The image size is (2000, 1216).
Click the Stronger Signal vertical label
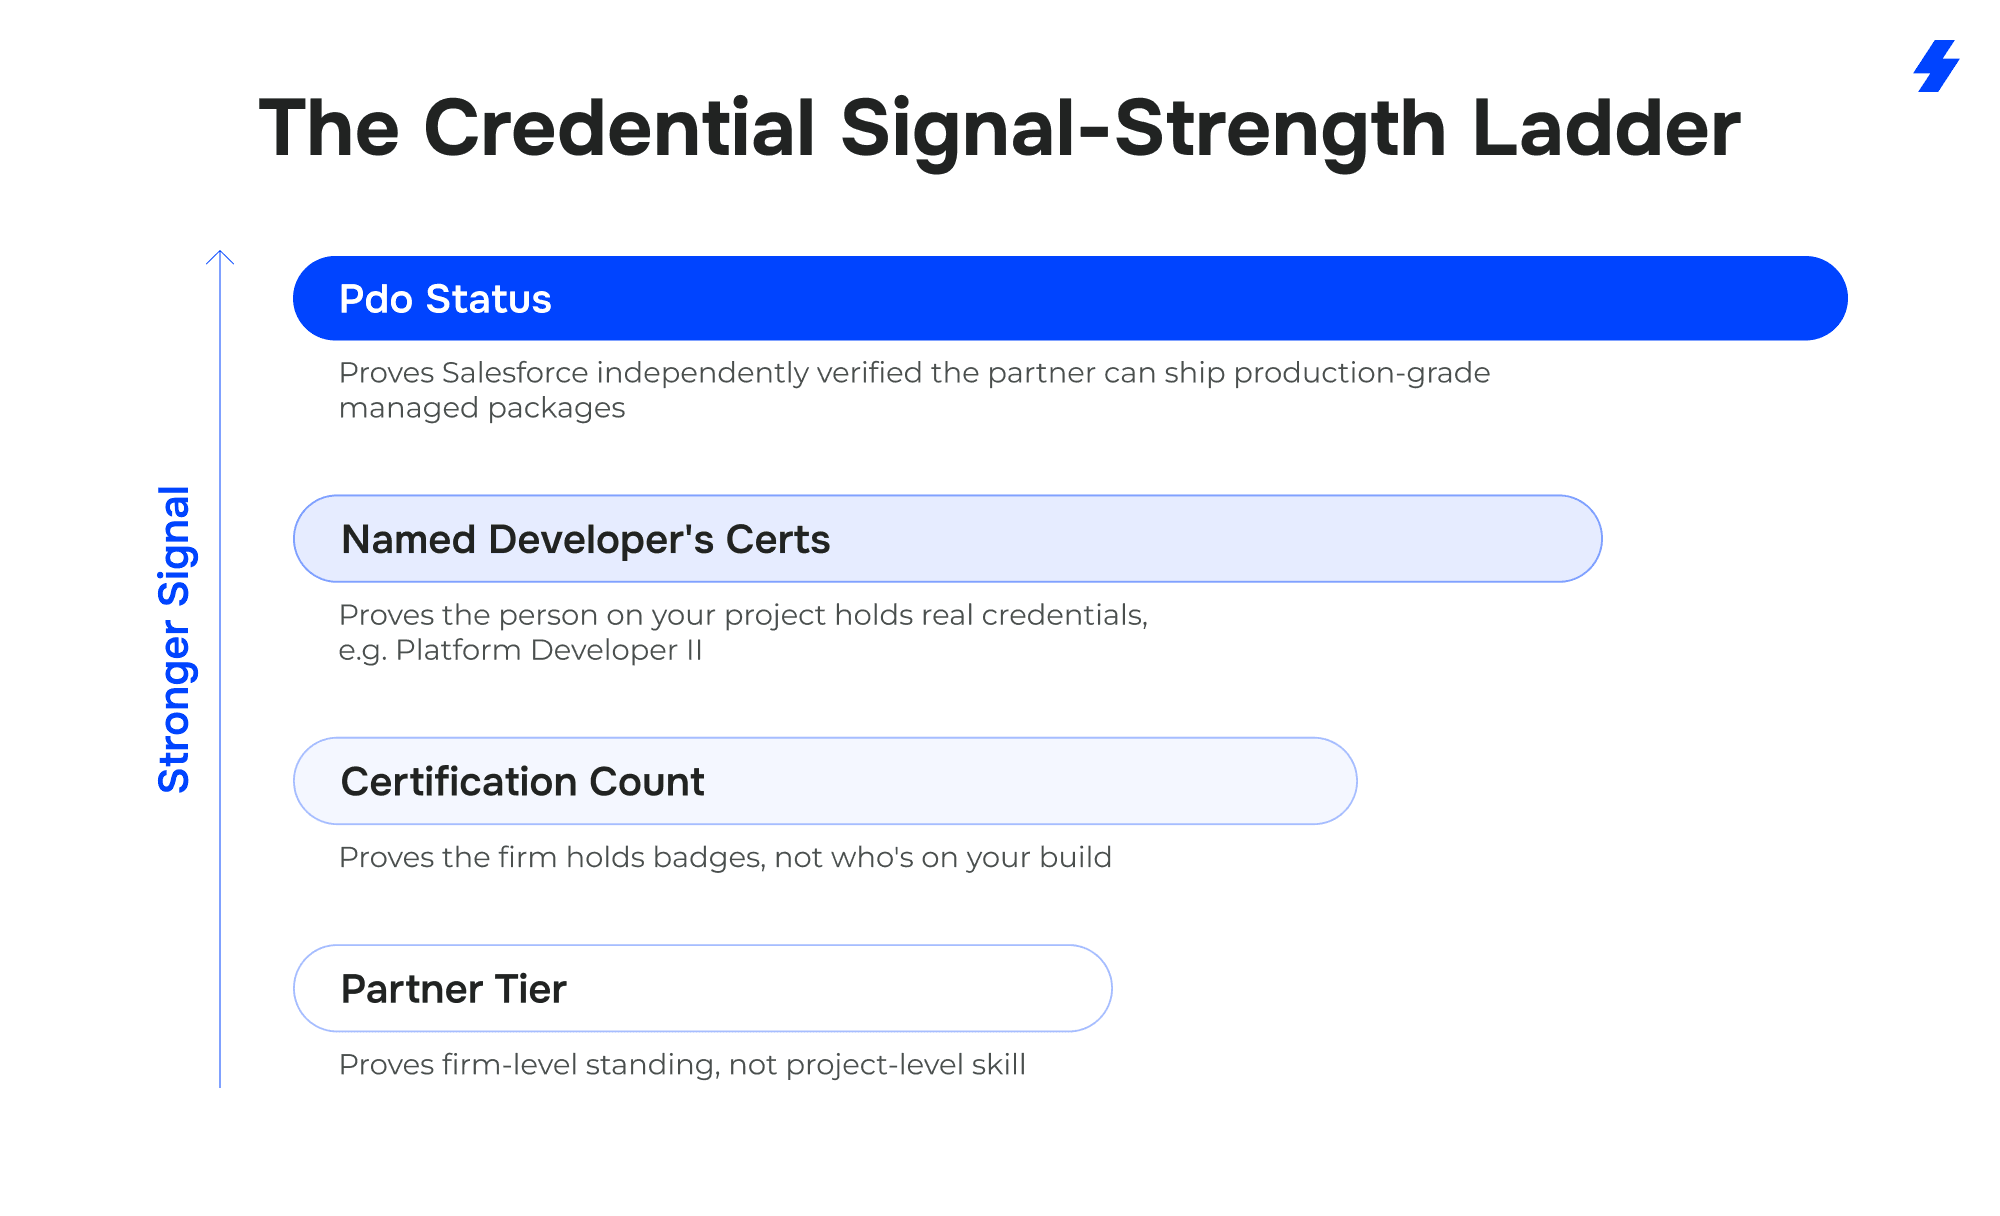[x=175, y=640]
